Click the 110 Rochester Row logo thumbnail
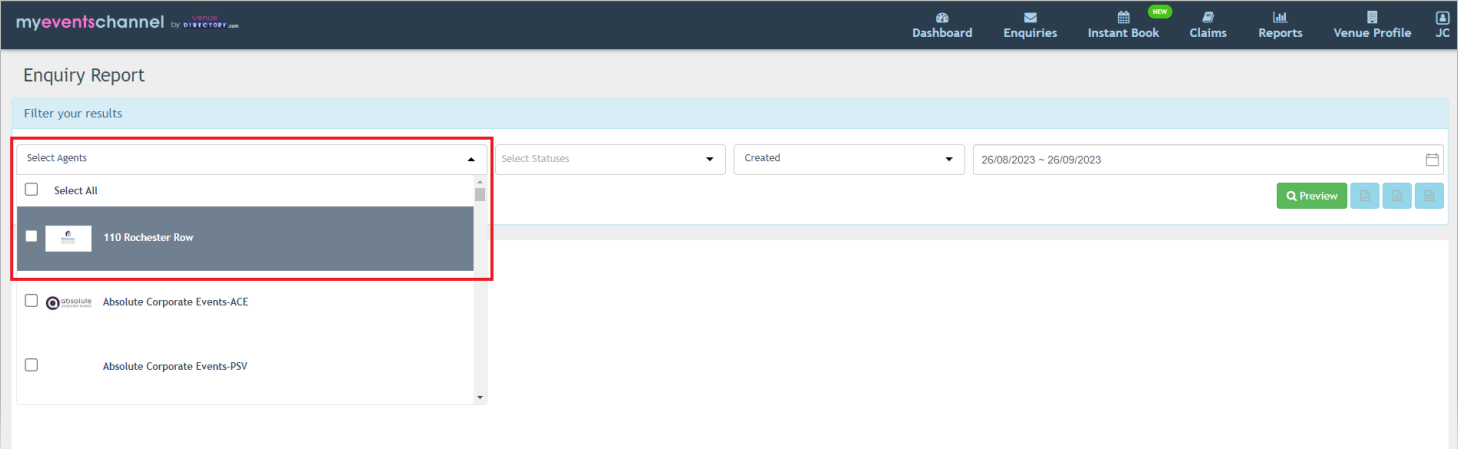1458x449 pixels. (69, 238)
